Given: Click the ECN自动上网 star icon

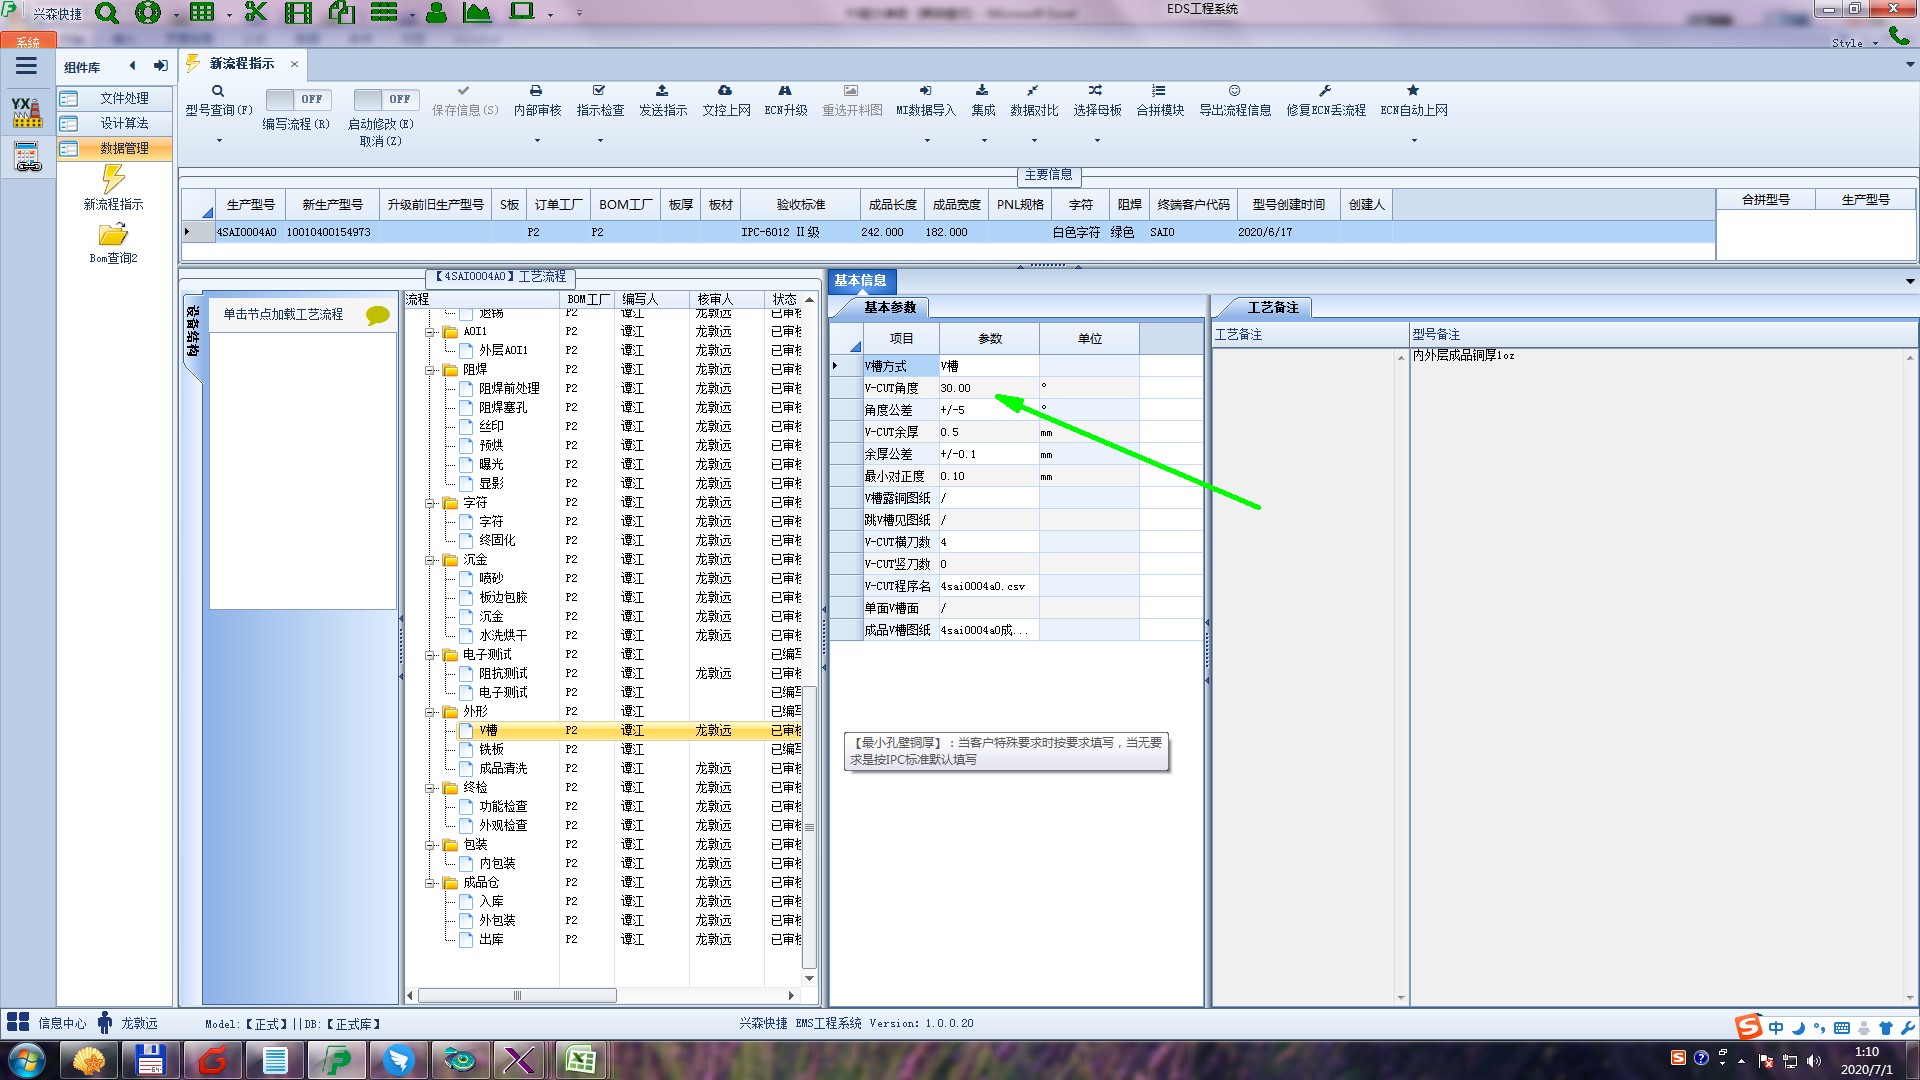Looking at the screenshot, I should pyautogui.click(x=1413, y=91).
